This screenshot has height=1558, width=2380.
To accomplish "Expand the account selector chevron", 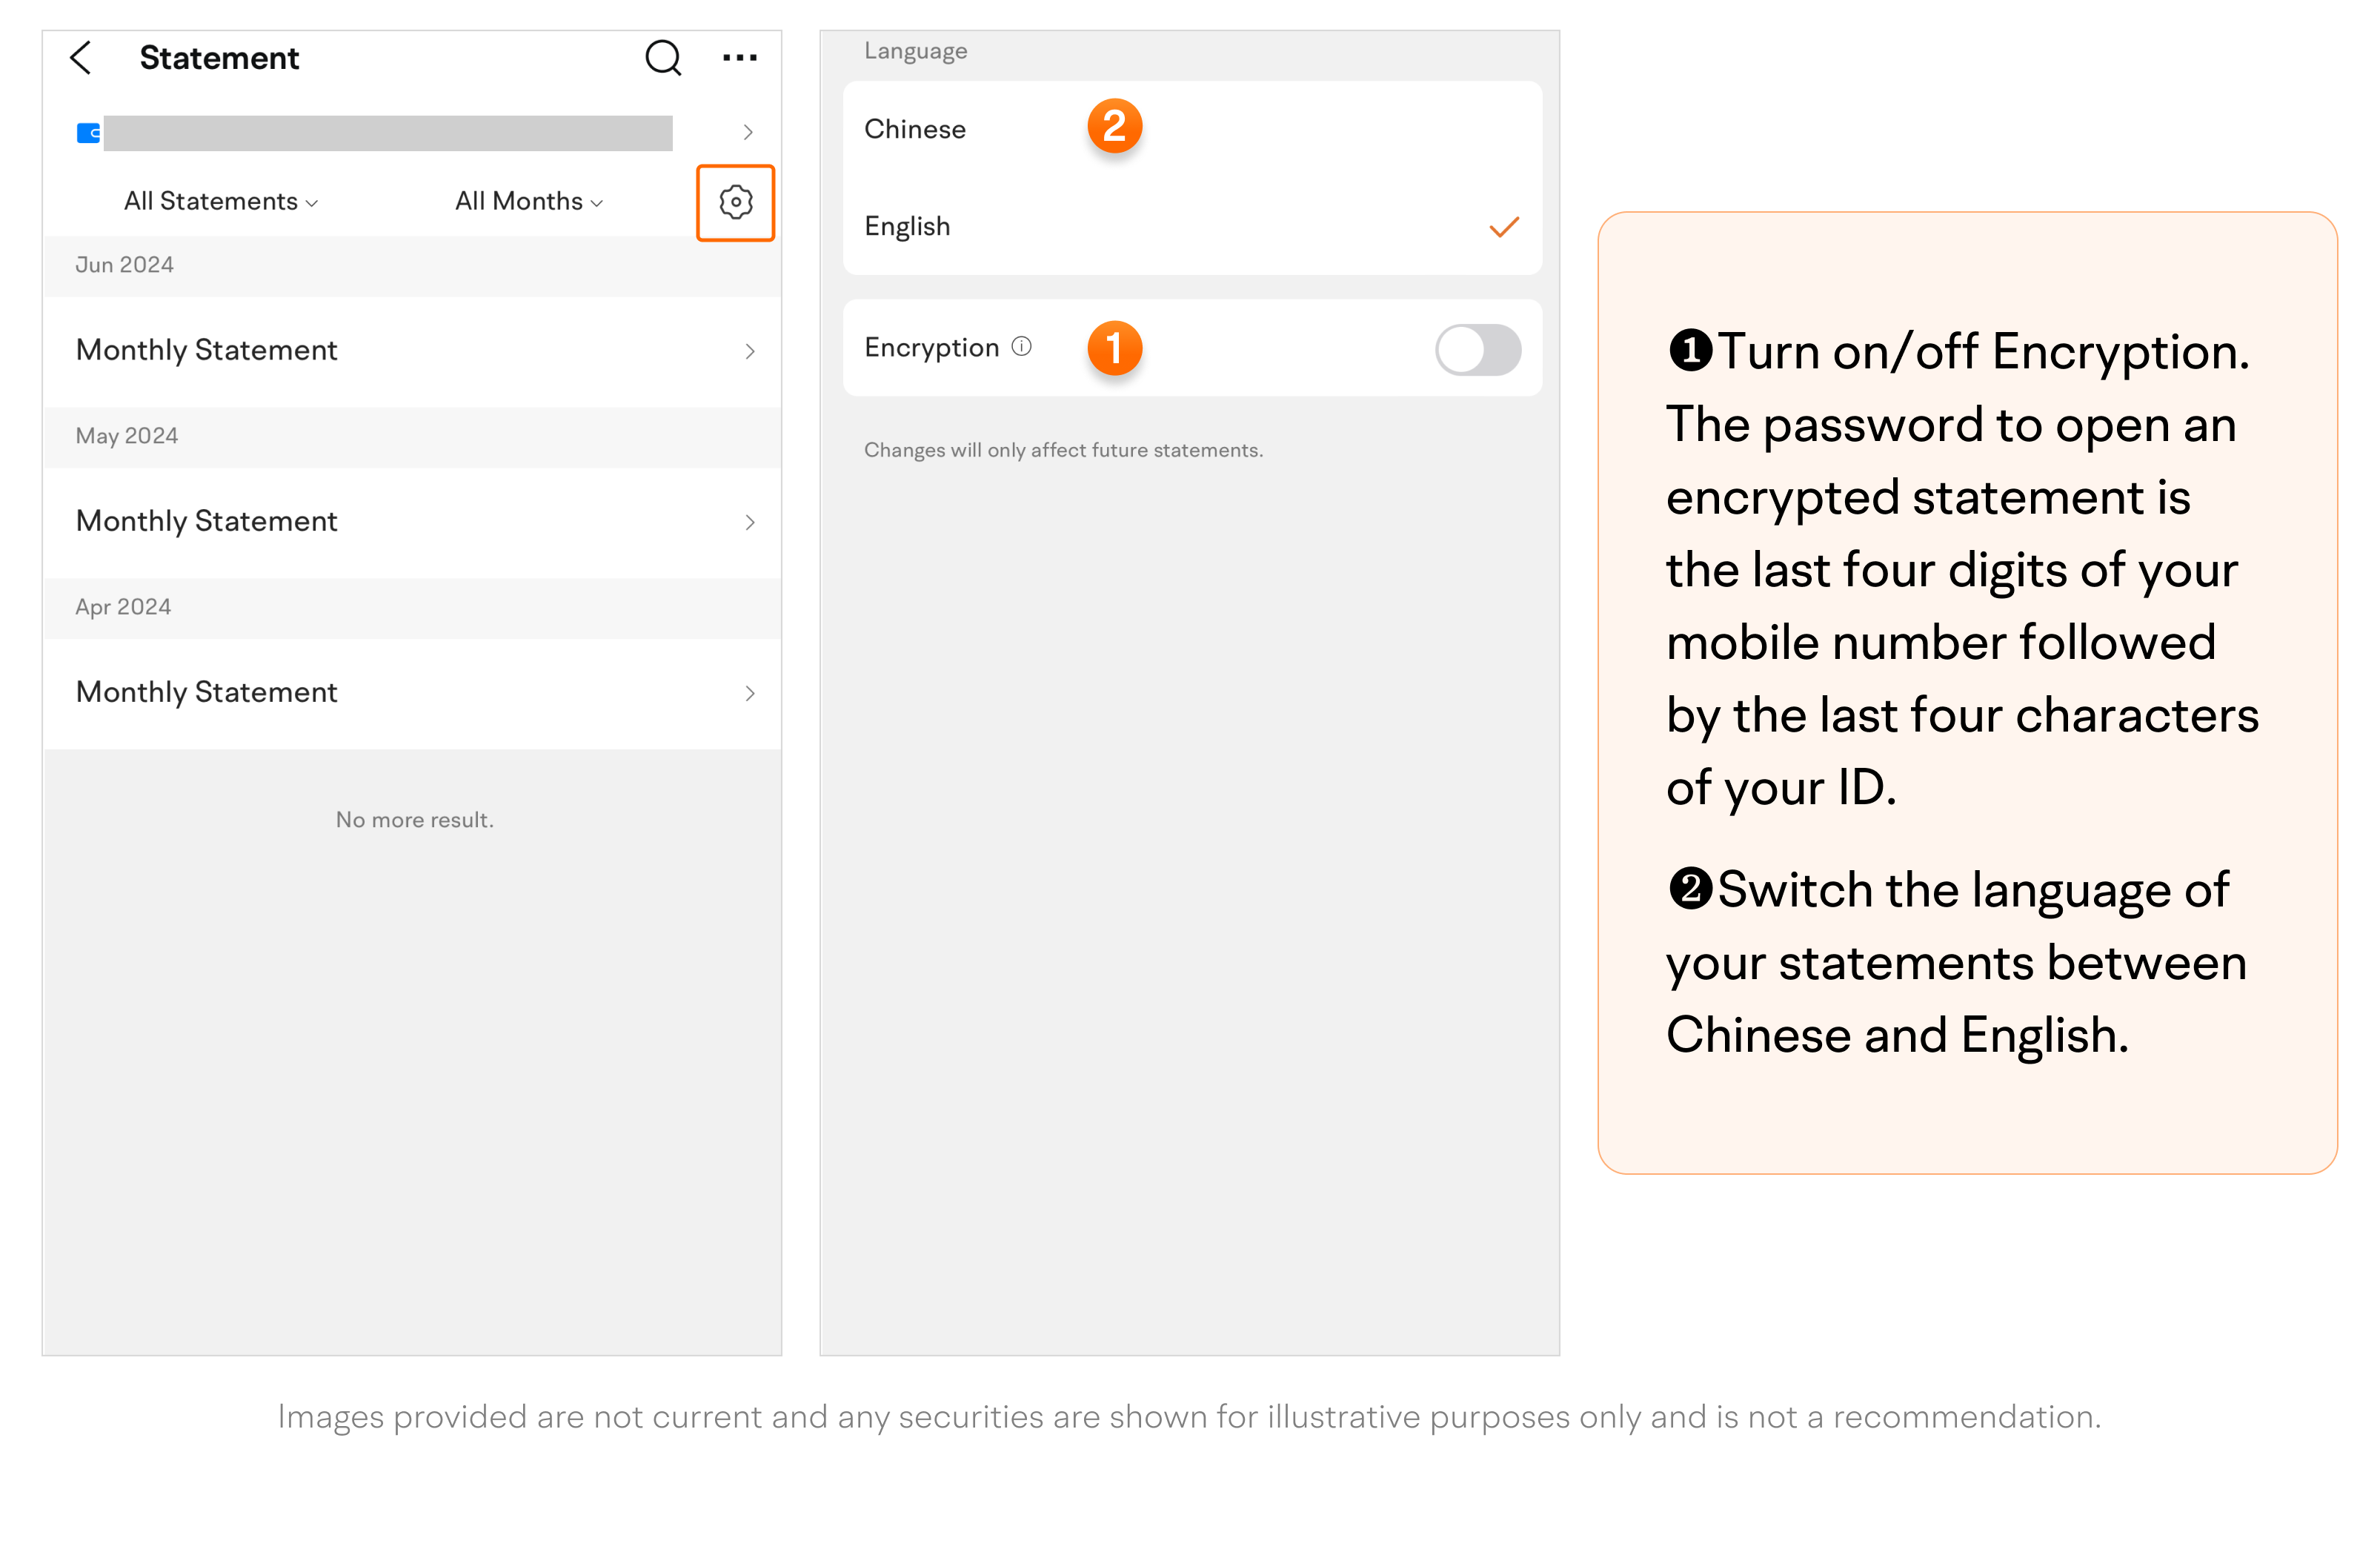I will (747, 133).
